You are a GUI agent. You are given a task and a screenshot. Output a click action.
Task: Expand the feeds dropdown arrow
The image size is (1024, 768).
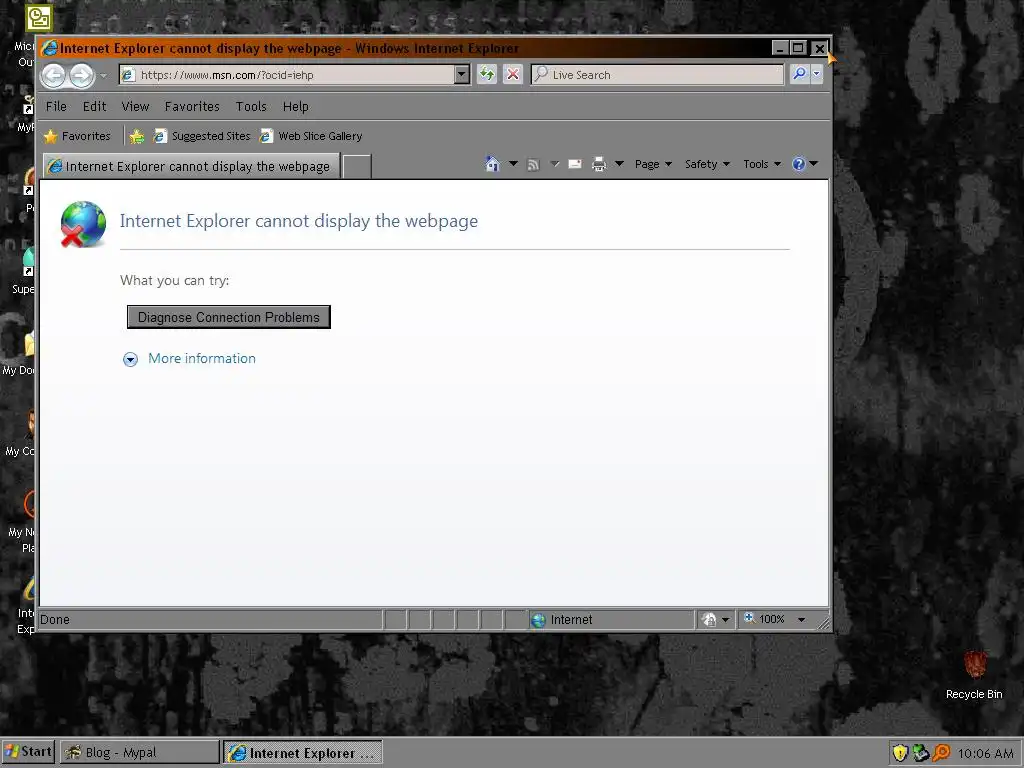point(554,164)
